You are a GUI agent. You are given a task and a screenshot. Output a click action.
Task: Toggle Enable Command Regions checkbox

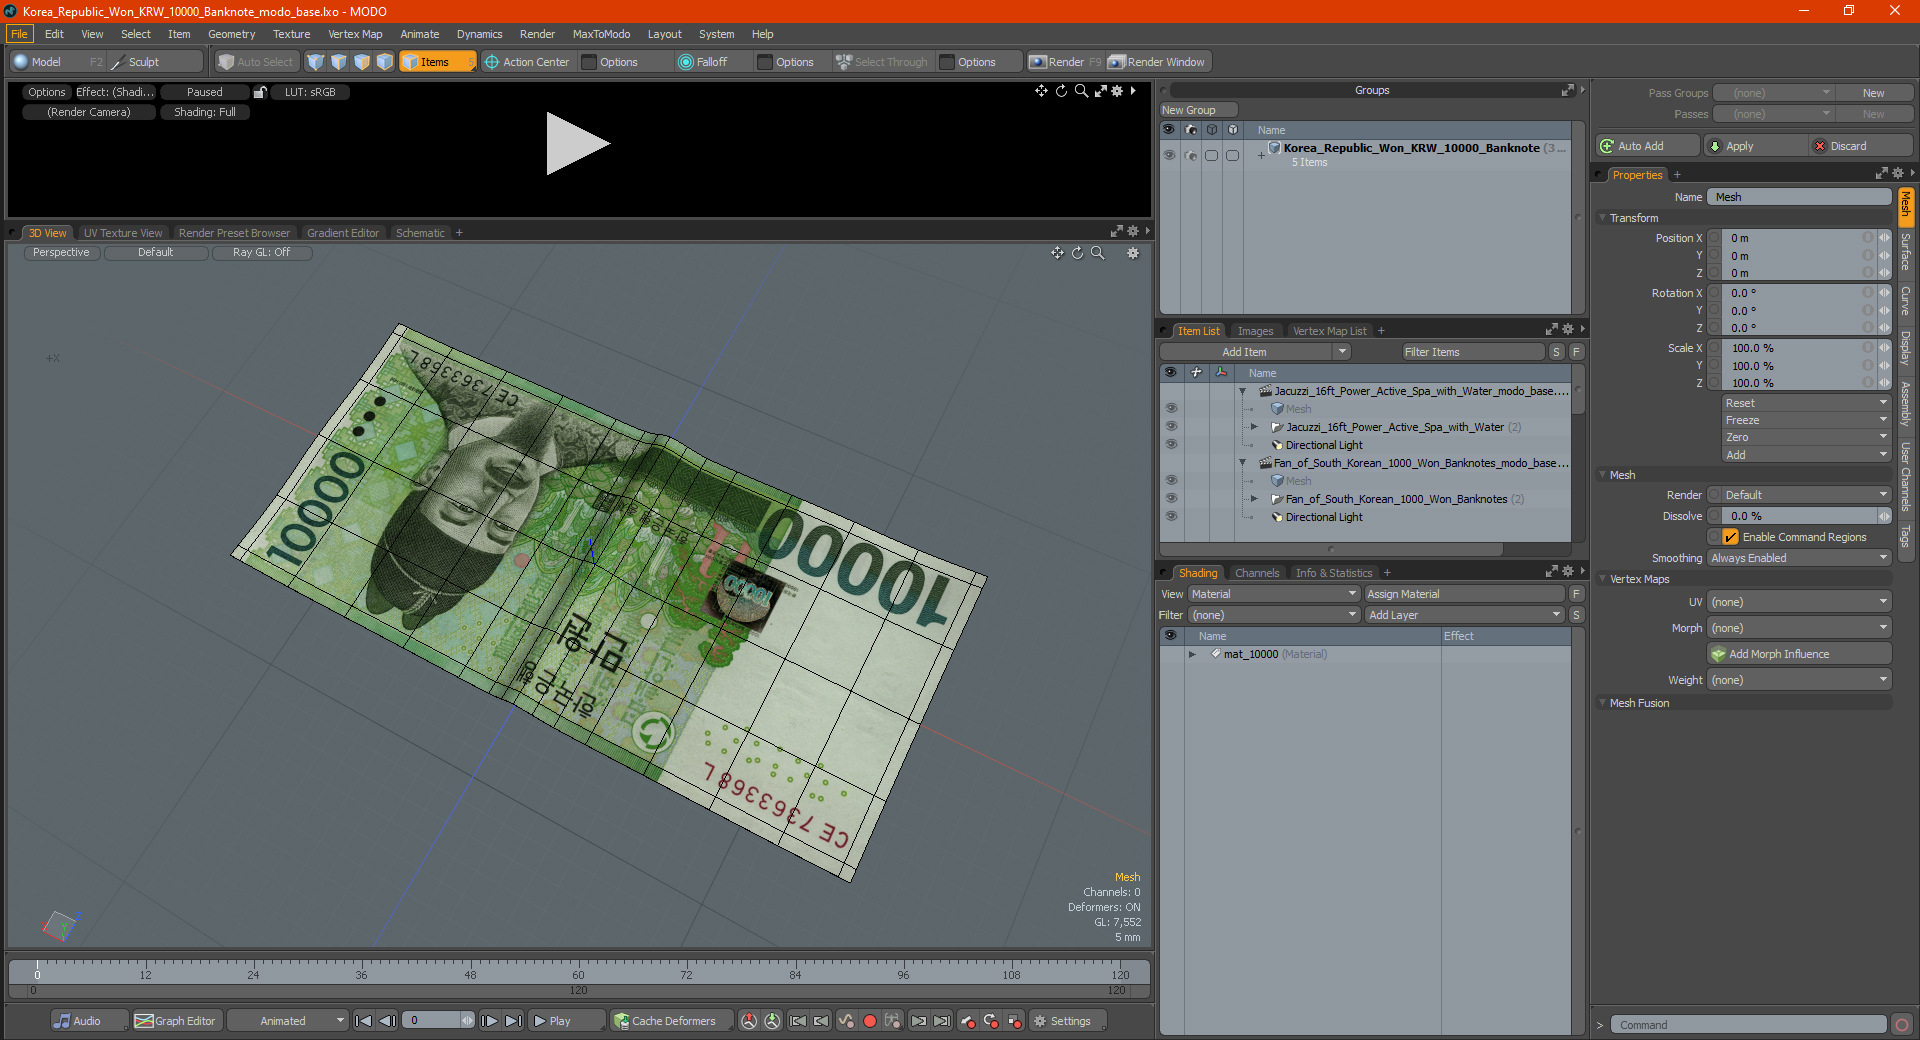pos(1731,537)
